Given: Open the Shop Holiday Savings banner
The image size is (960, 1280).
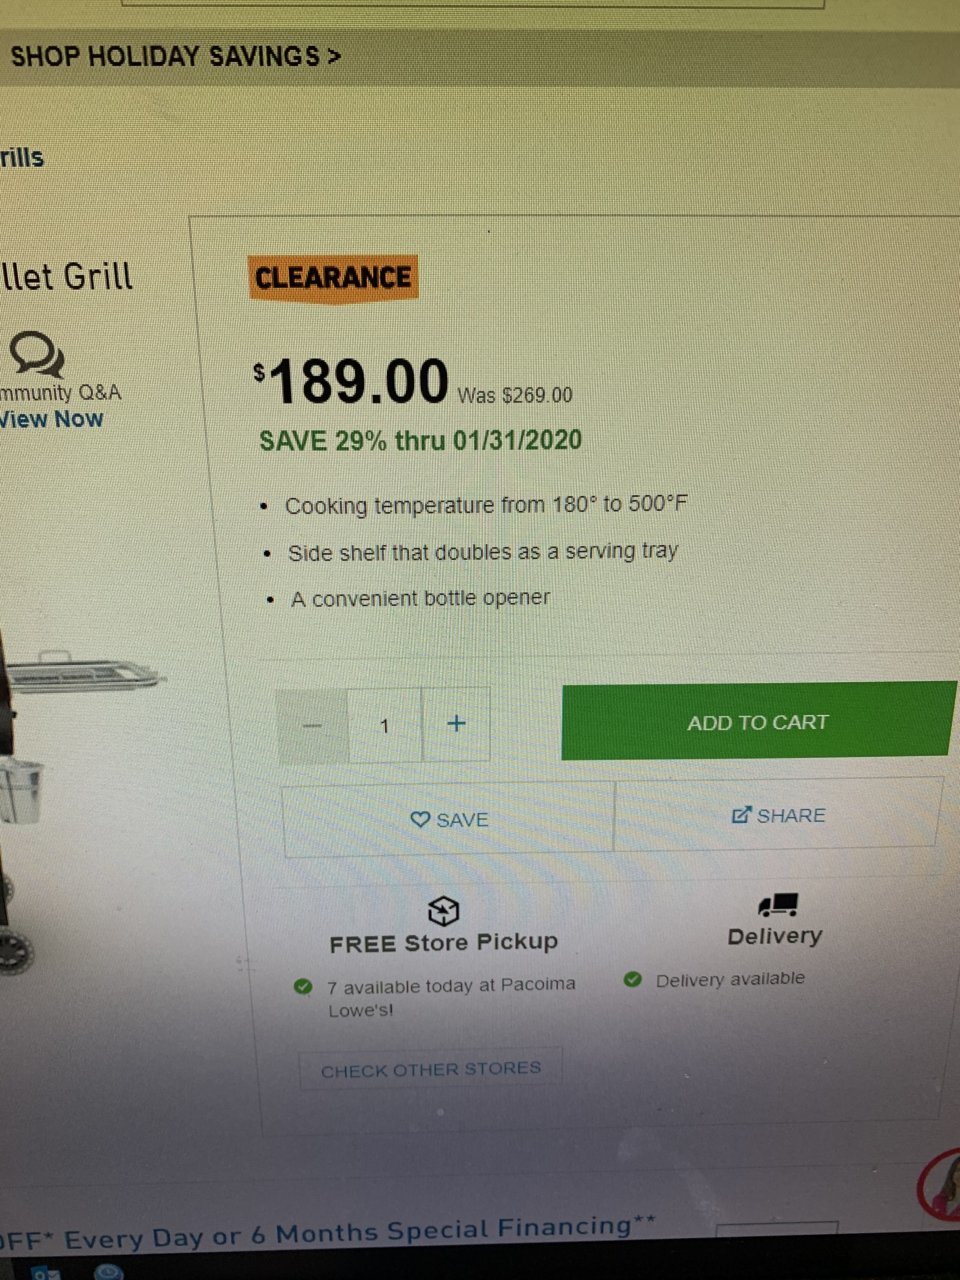Looking at the screenshot, I should (175, 56).
